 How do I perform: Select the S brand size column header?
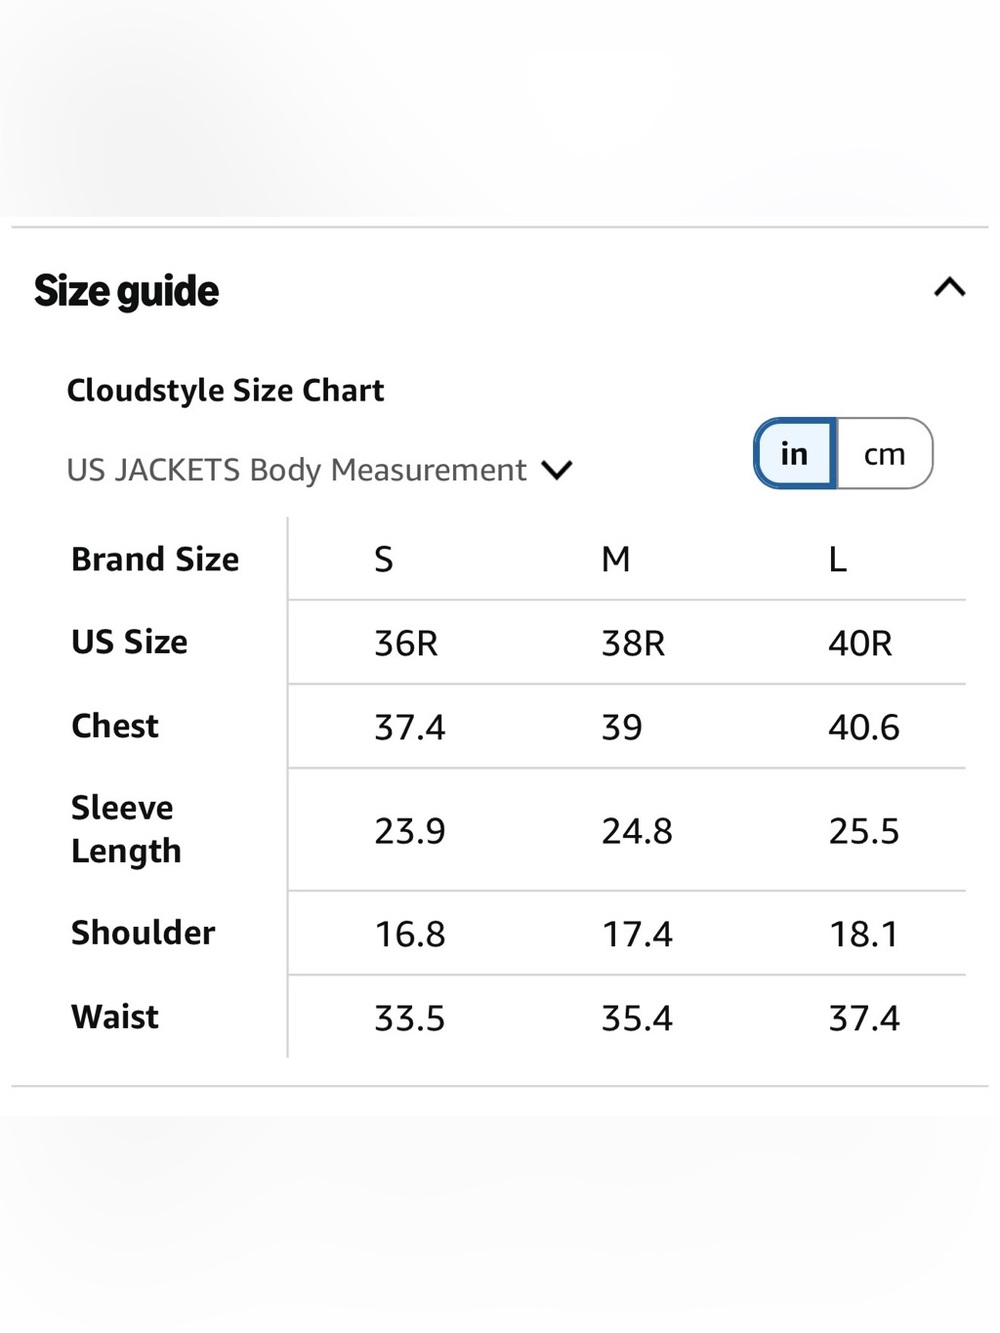click(384, 559)
